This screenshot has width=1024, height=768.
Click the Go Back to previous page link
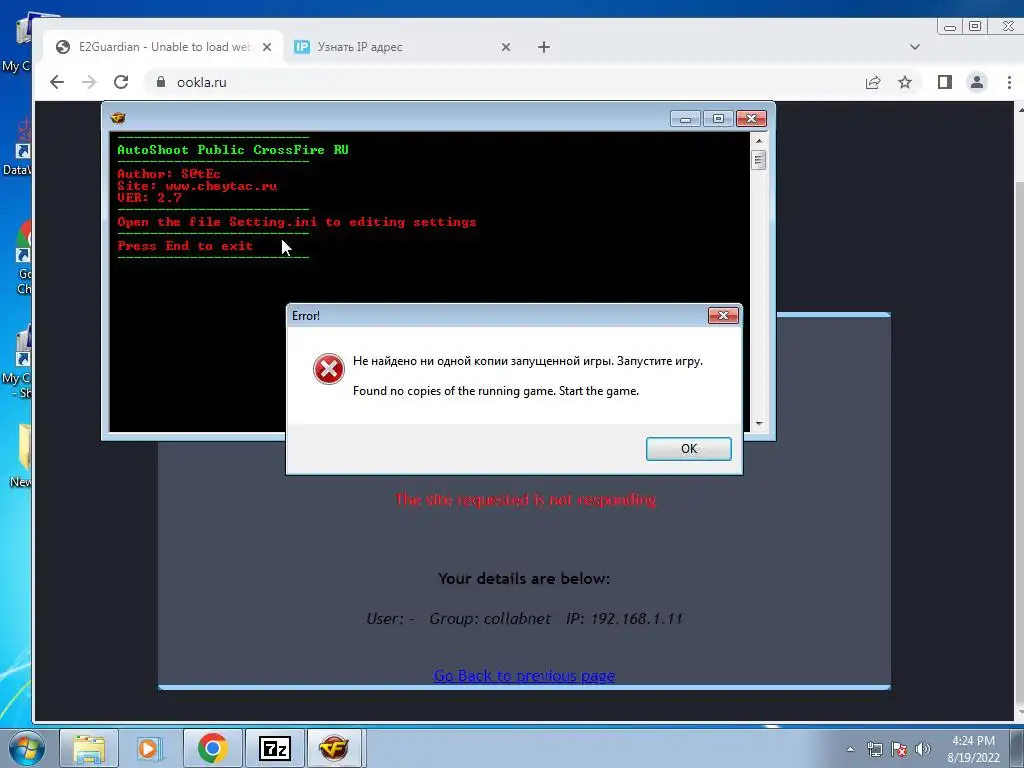click(x=524, y=675)
